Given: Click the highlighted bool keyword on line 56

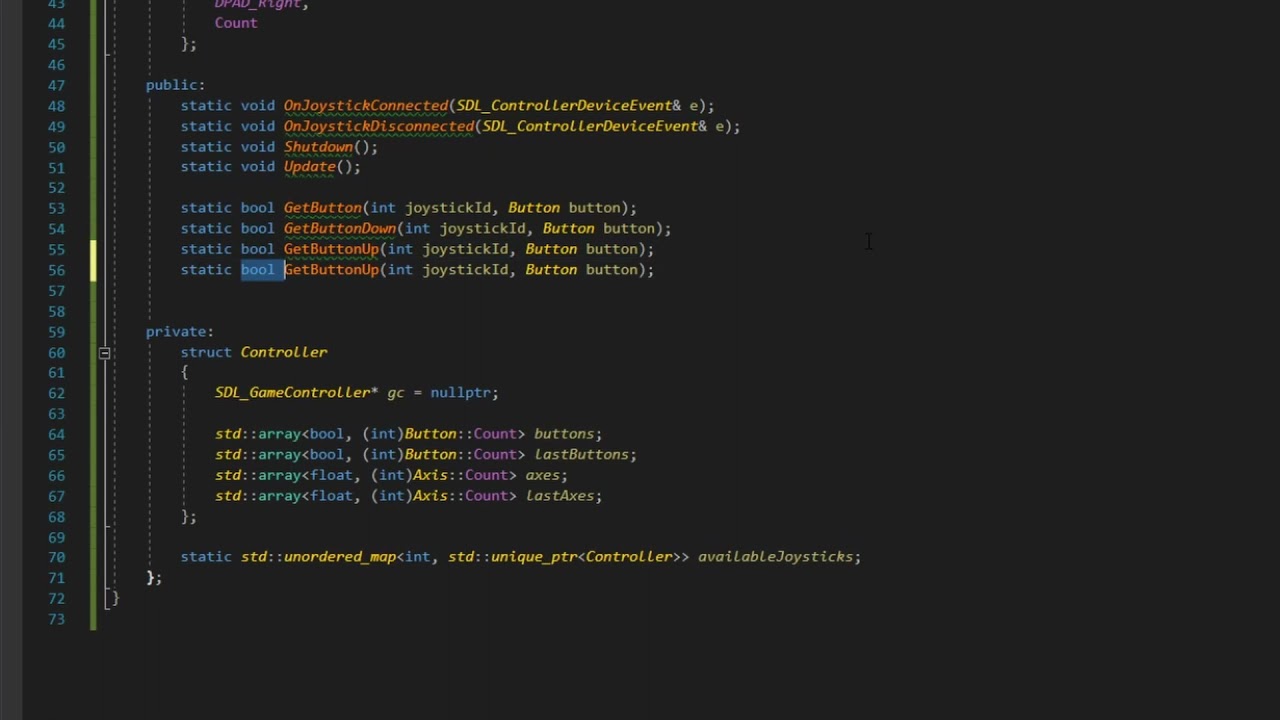Looking at the screenshot, I should click(x=257, y=270).
